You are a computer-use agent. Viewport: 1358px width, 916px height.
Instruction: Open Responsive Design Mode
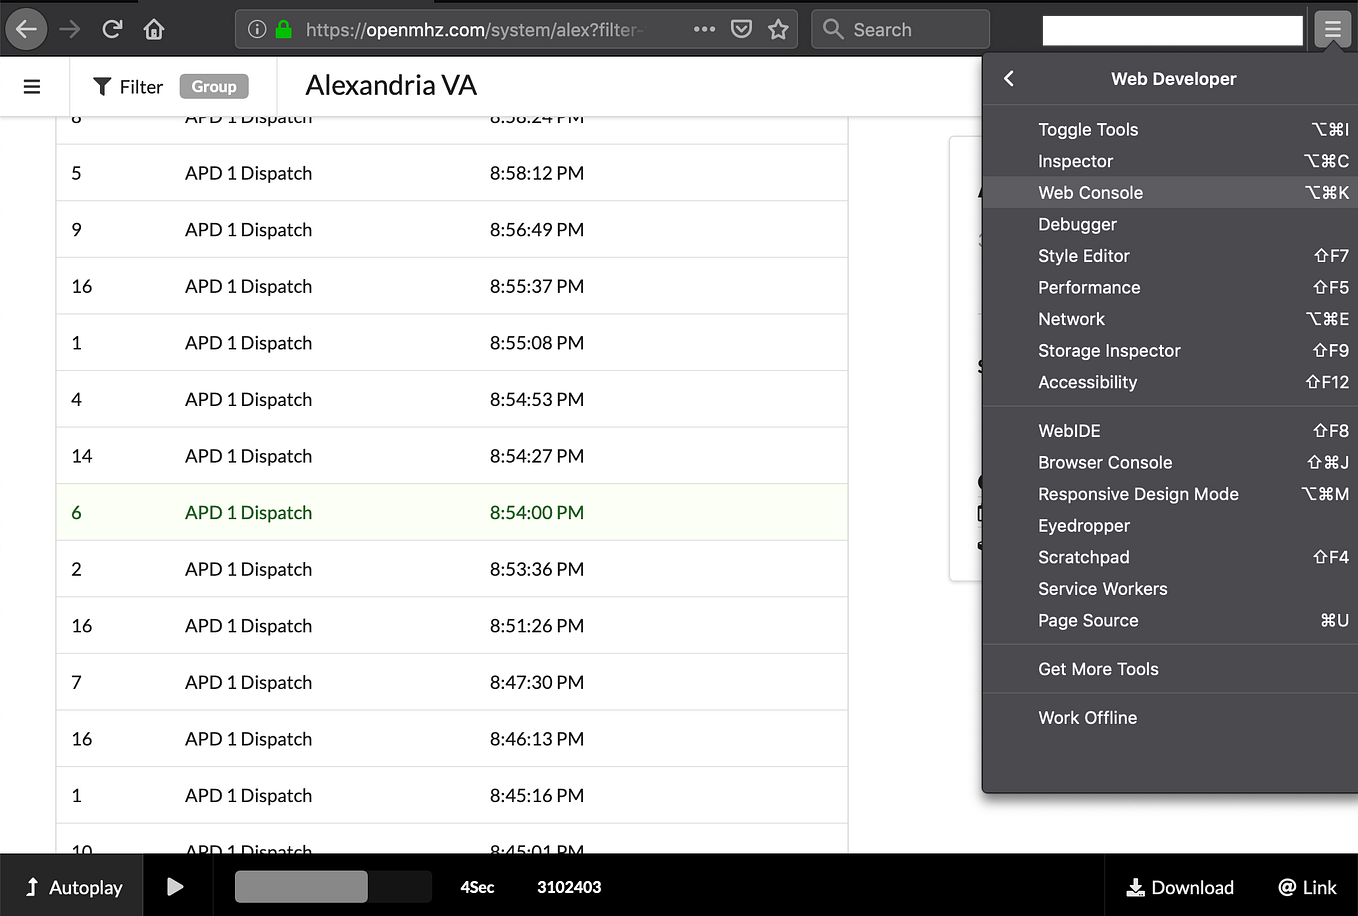tap(1138, 494)
